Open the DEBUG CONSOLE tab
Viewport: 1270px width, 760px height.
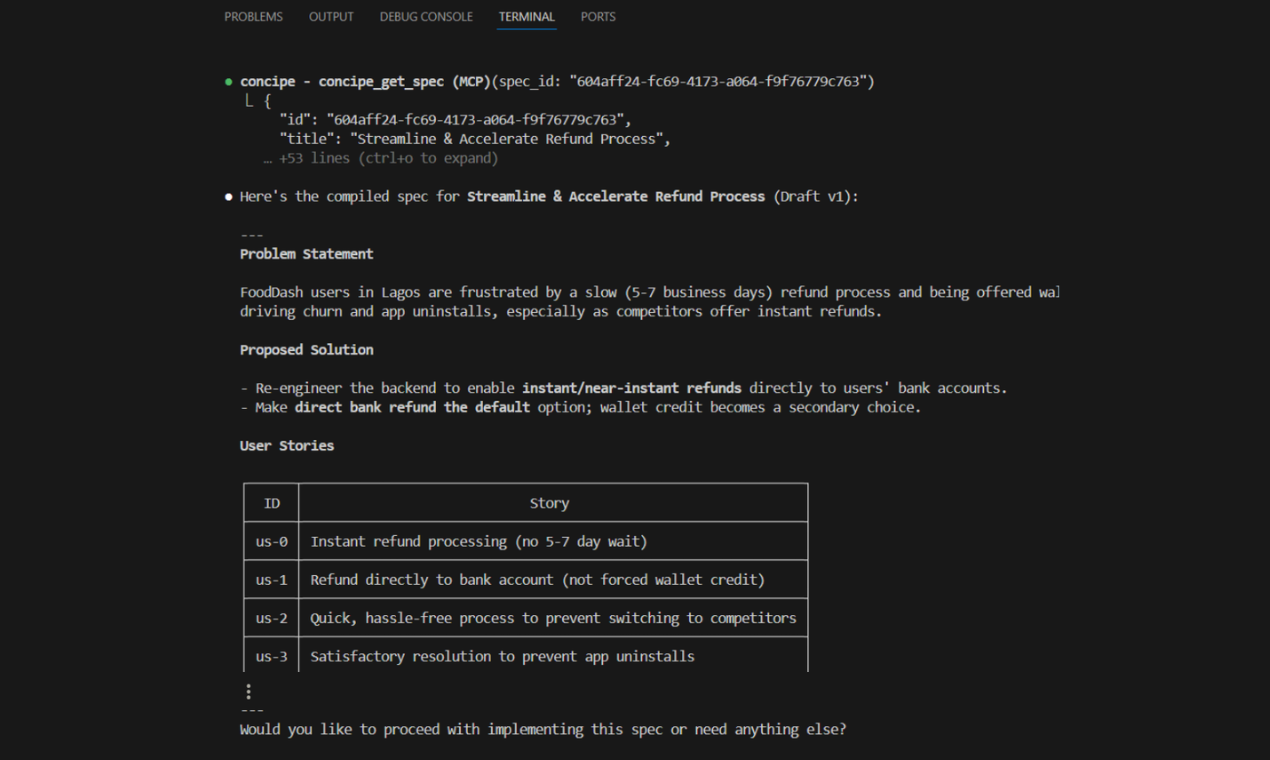426,17
